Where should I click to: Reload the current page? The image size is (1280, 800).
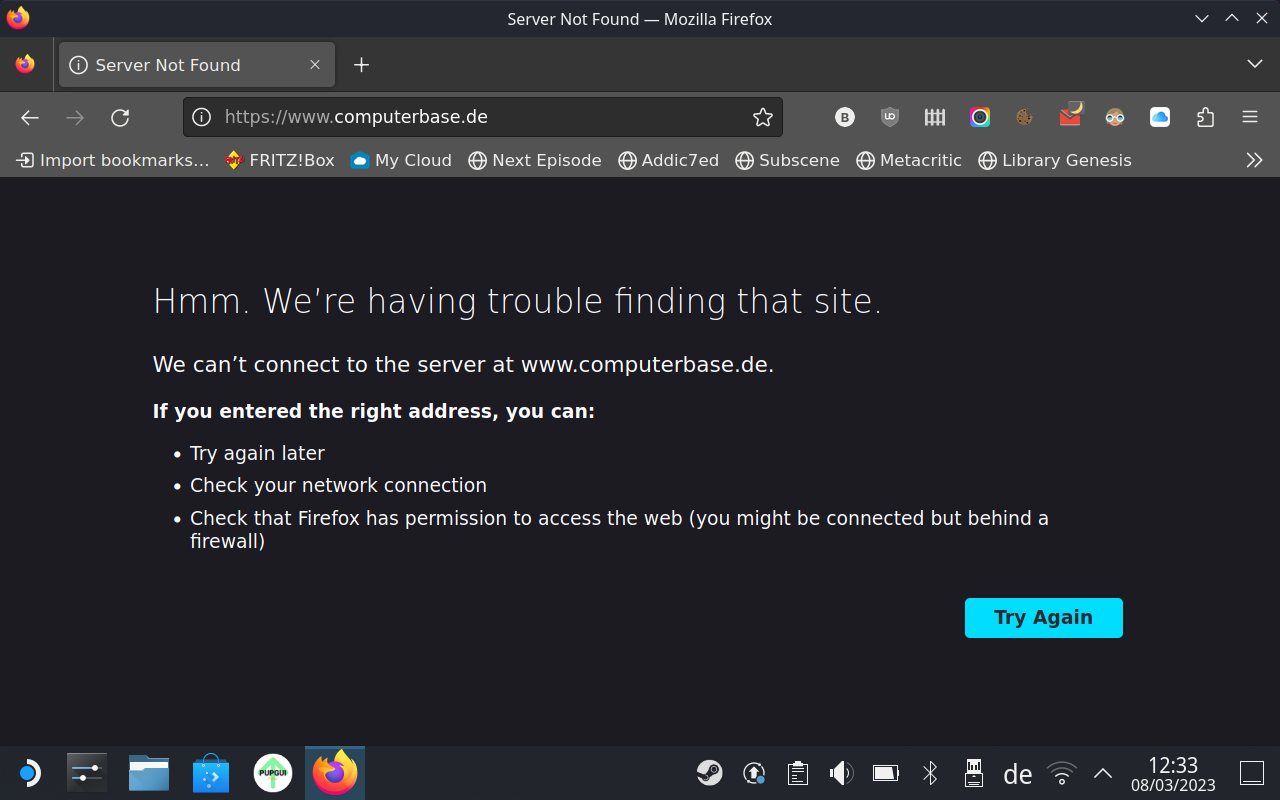[x=120, y=117]
